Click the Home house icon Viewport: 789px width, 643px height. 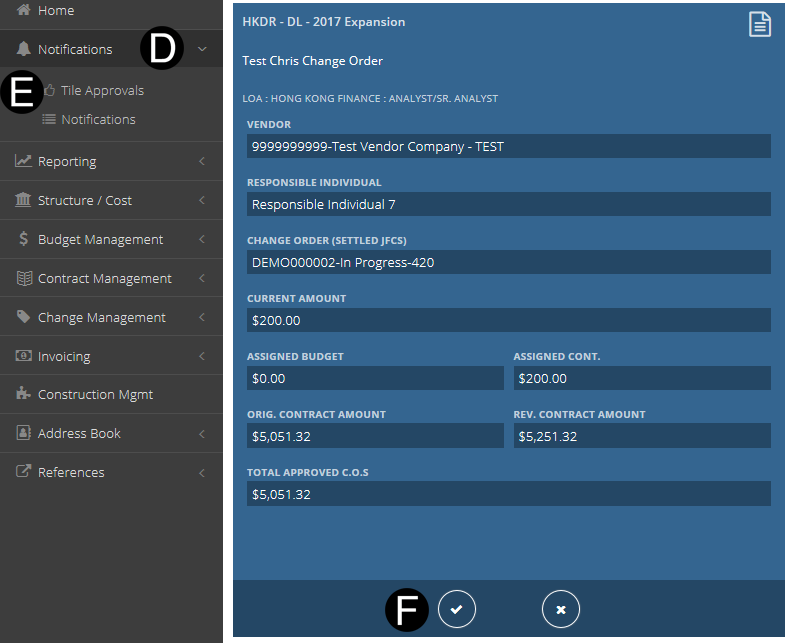coord(24,10)
